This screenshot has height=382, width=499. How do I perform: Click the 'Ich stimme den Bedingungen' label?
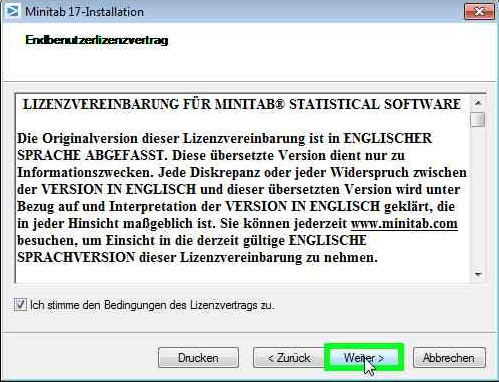click(152, 305)
